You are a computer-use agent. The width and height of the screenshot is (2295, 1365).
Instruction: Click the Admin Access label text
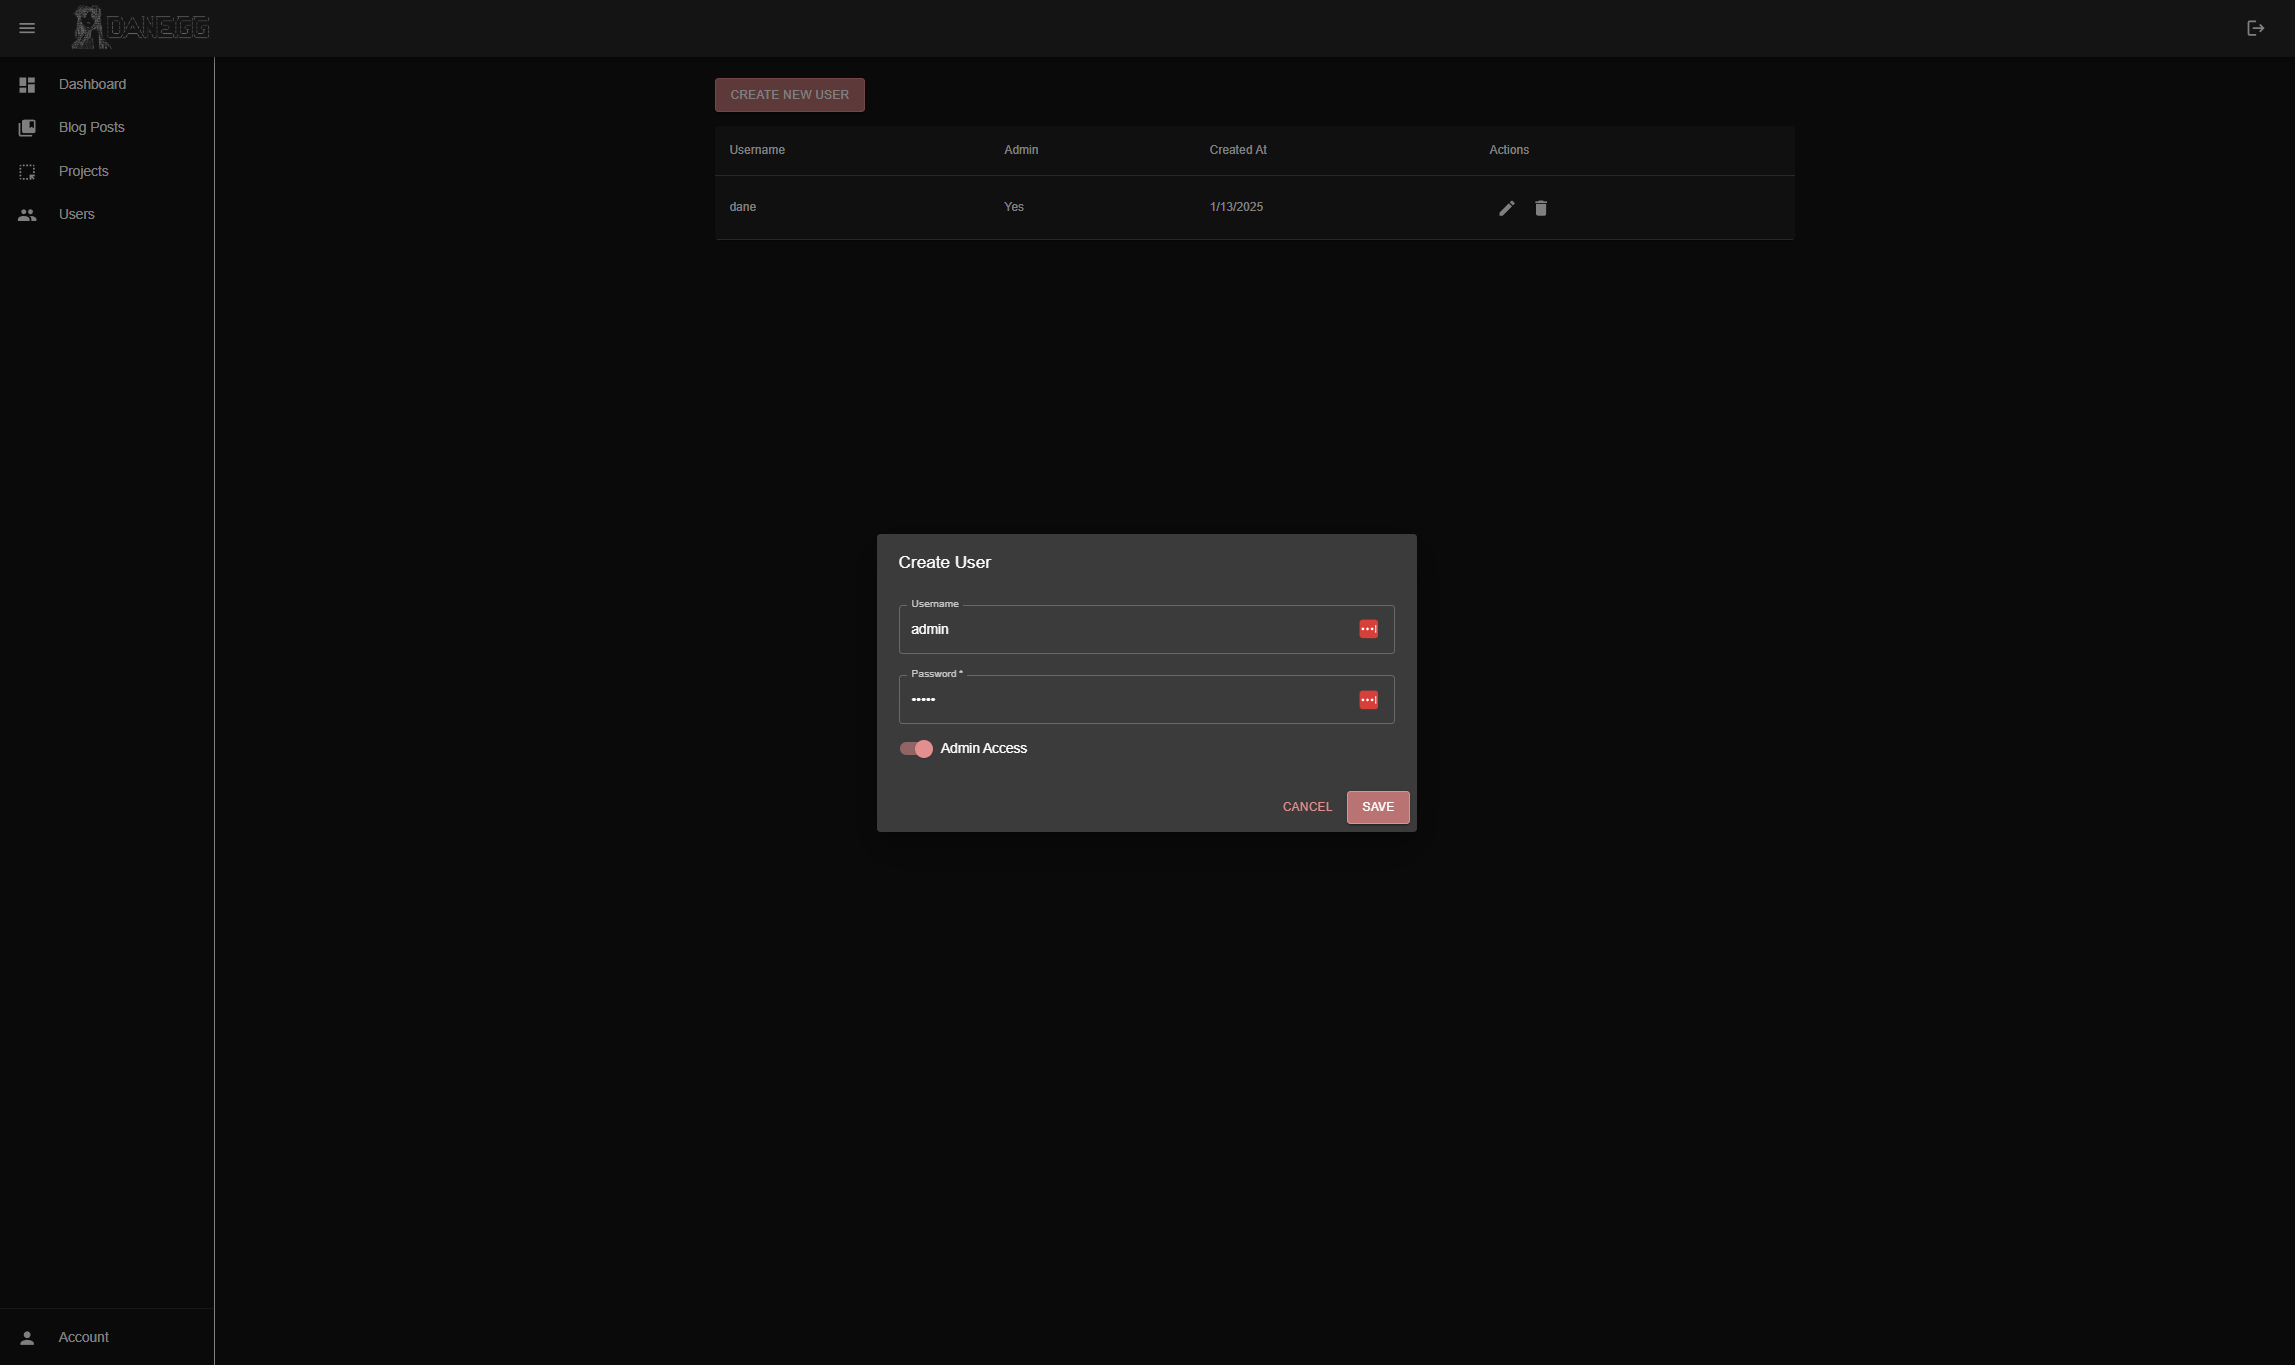point(983,749)
